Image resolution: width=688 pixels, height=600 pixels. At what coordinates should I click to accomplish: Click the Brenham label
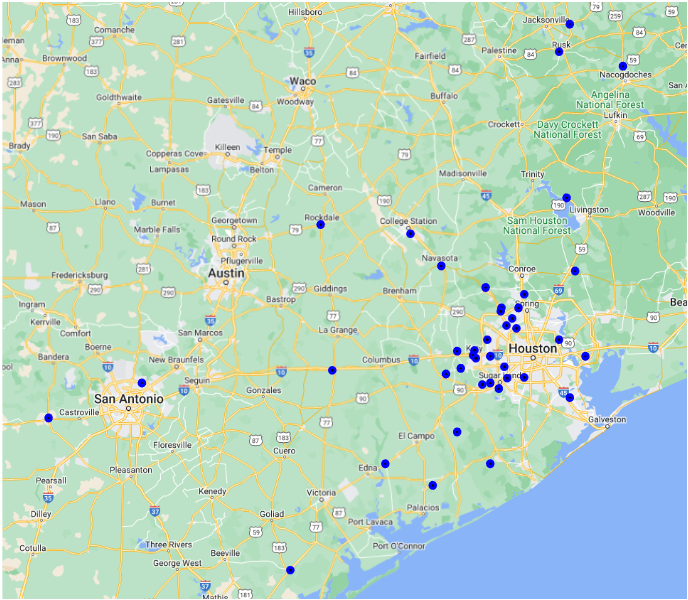coord(399,291)
